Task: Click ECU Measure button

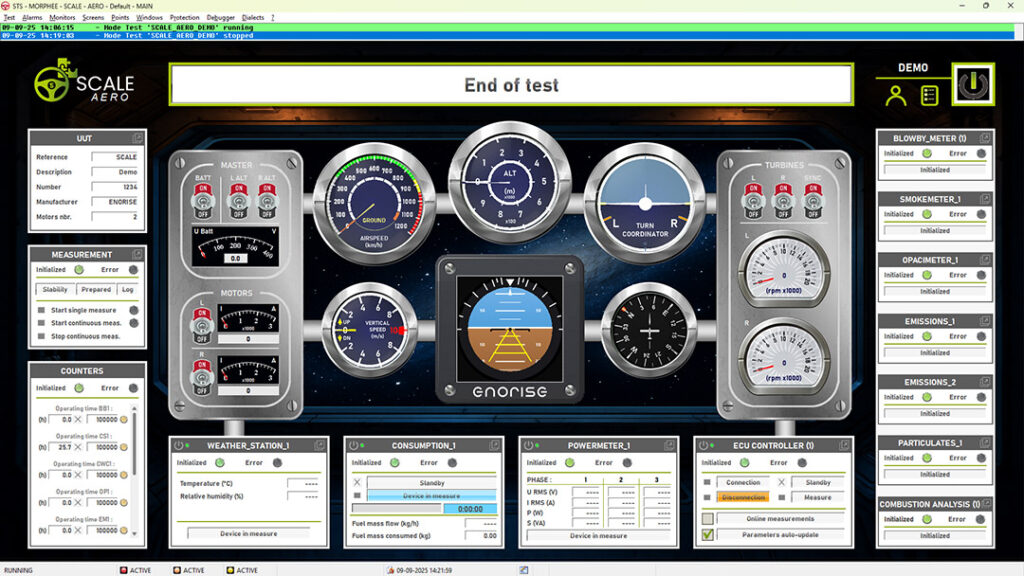Action: click(x=818, y=497)
